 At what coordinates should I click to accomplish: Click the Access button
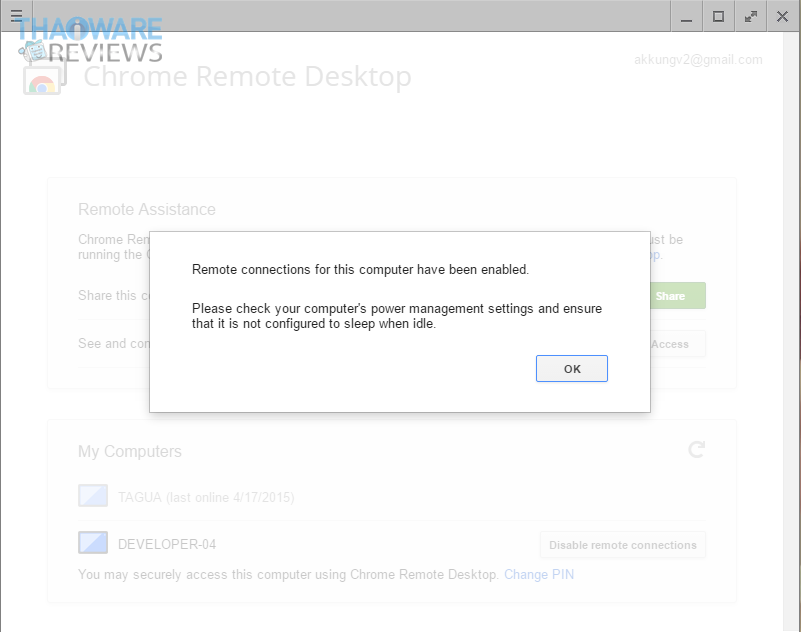pyautogui.click(x=677, y=344)
